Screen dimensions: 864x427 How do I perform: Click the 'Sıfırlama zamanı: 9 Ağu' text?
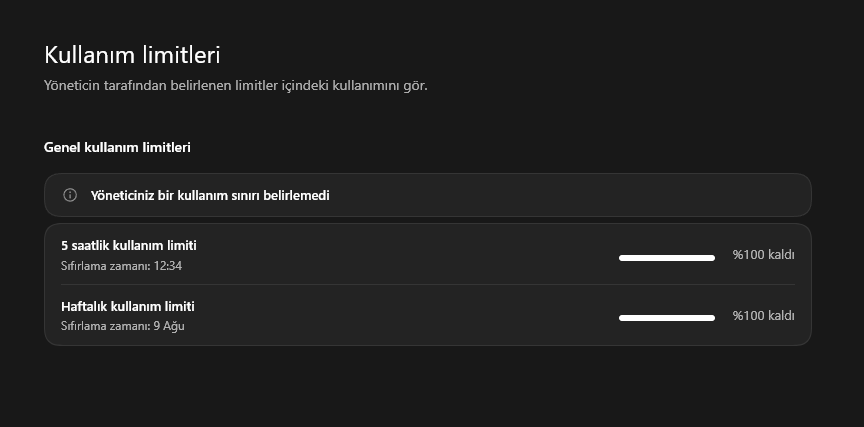click(123, 326)
